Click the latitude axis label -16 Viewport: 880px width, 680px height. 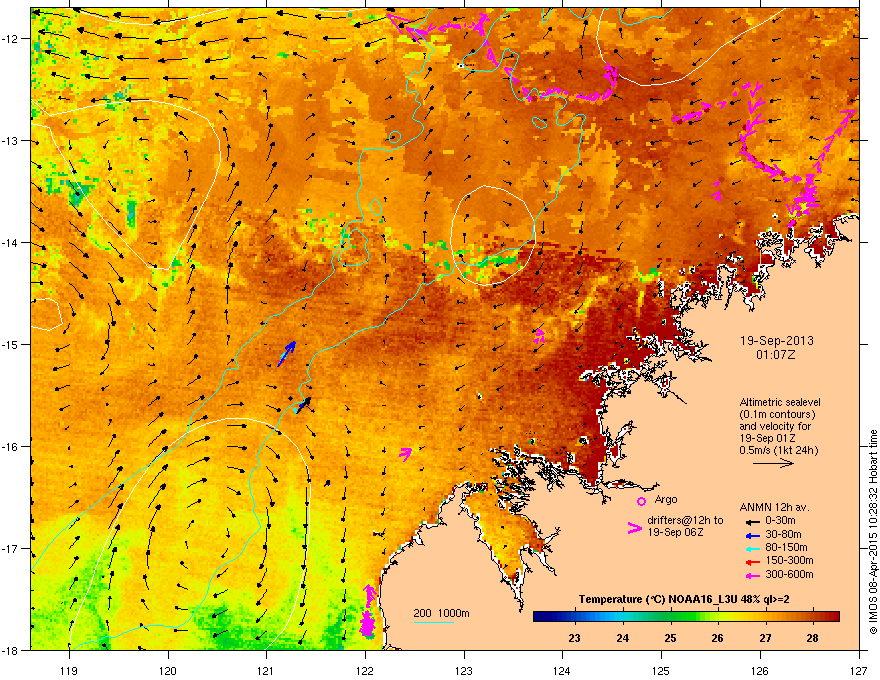10,446
